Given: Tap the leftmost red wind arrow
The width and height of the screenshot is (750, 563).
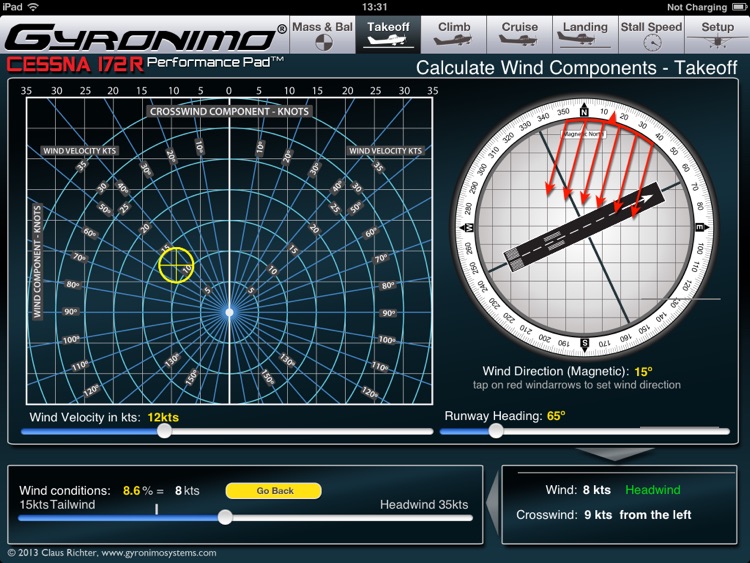Looking at the screenshot, I should pos(555,158).
